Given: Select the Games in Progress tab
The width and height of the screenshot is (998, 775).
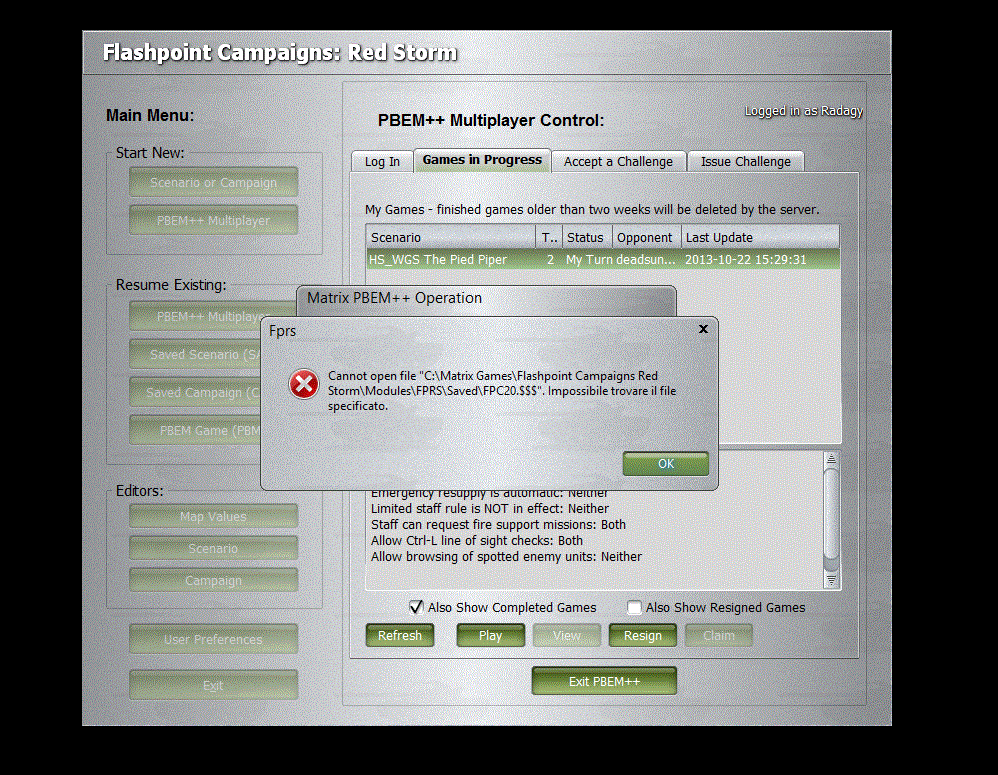Looking at the screenshot, I should coord(482,160).
